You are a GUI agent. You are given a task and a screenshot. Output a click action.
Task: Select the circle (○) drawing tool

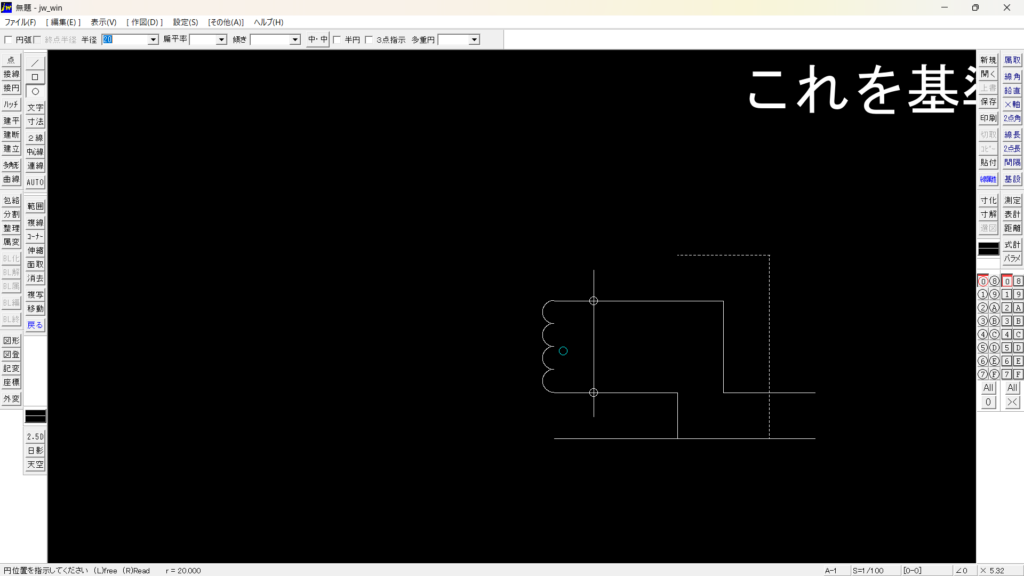click(35, 91)
